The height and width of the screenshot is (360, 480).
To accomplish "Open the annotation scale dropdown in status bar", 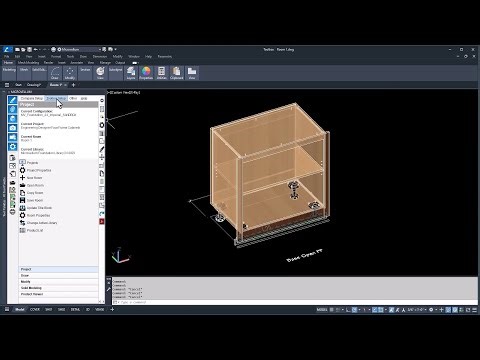I will [417, 310].
